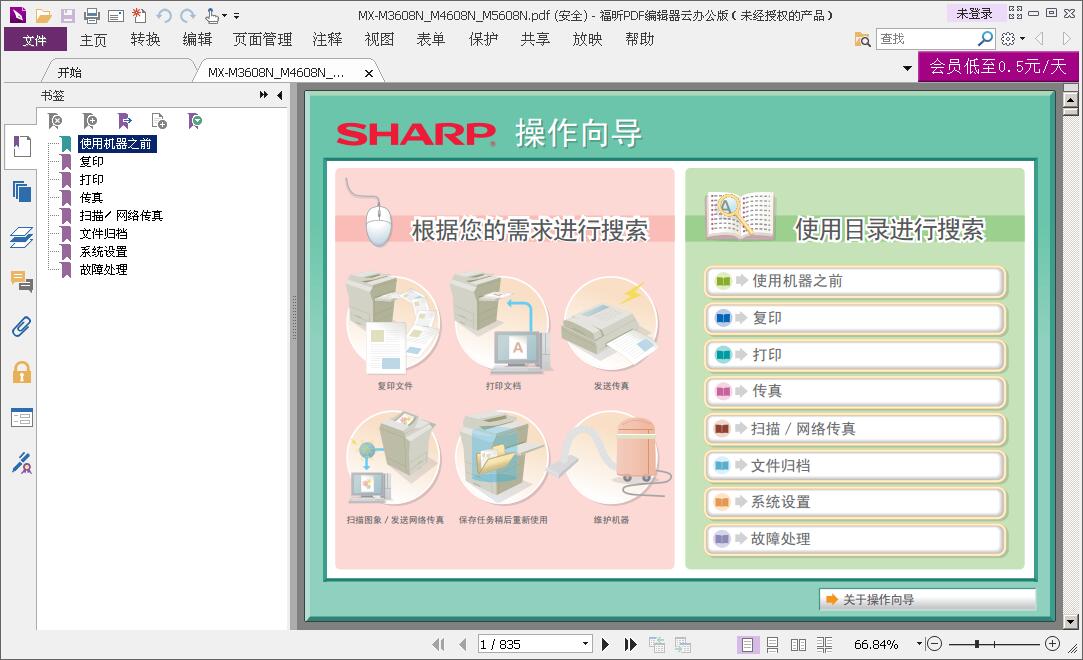
Task: Click the bookmark page-with-plus icon
Action: 159,122
